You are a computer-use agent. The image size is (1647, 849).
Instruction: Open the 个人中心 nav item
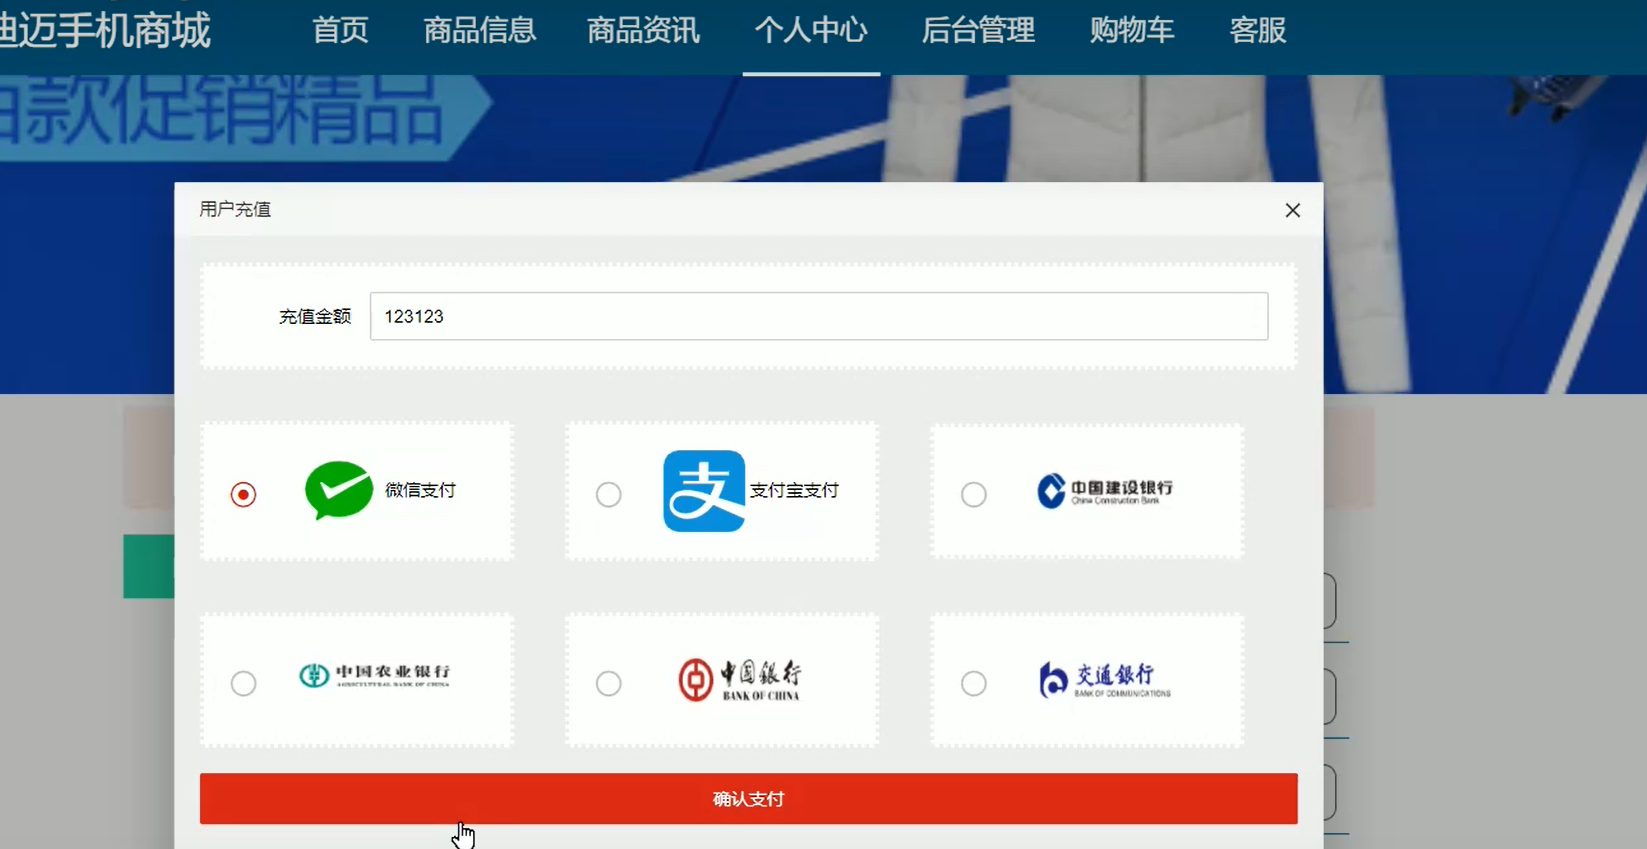811,30
